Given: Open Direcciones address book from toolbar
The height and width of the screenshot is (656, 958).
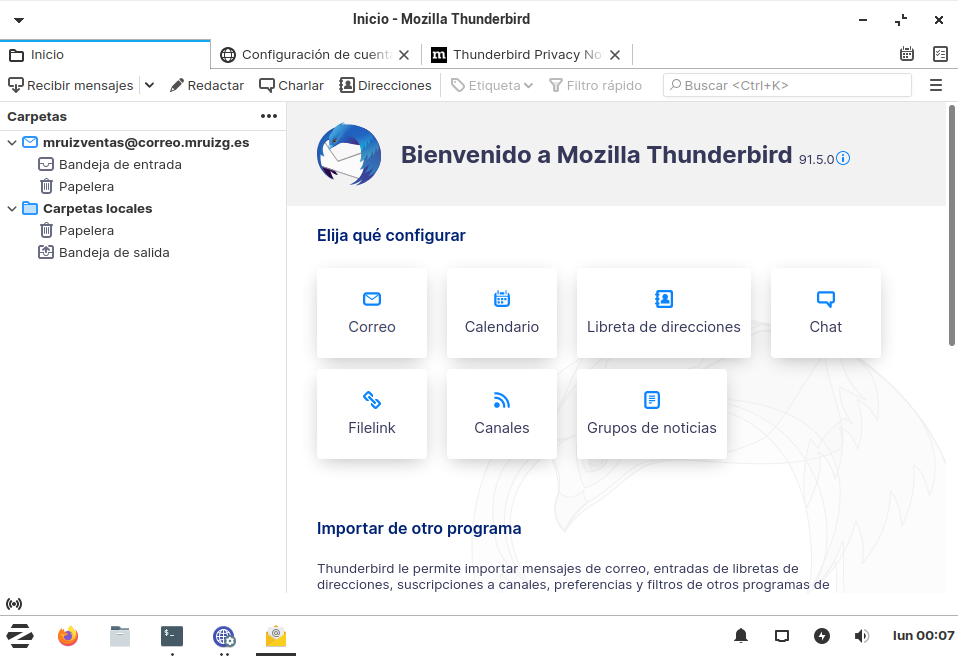Looking at the screenshot, I should tap(385, 86).
